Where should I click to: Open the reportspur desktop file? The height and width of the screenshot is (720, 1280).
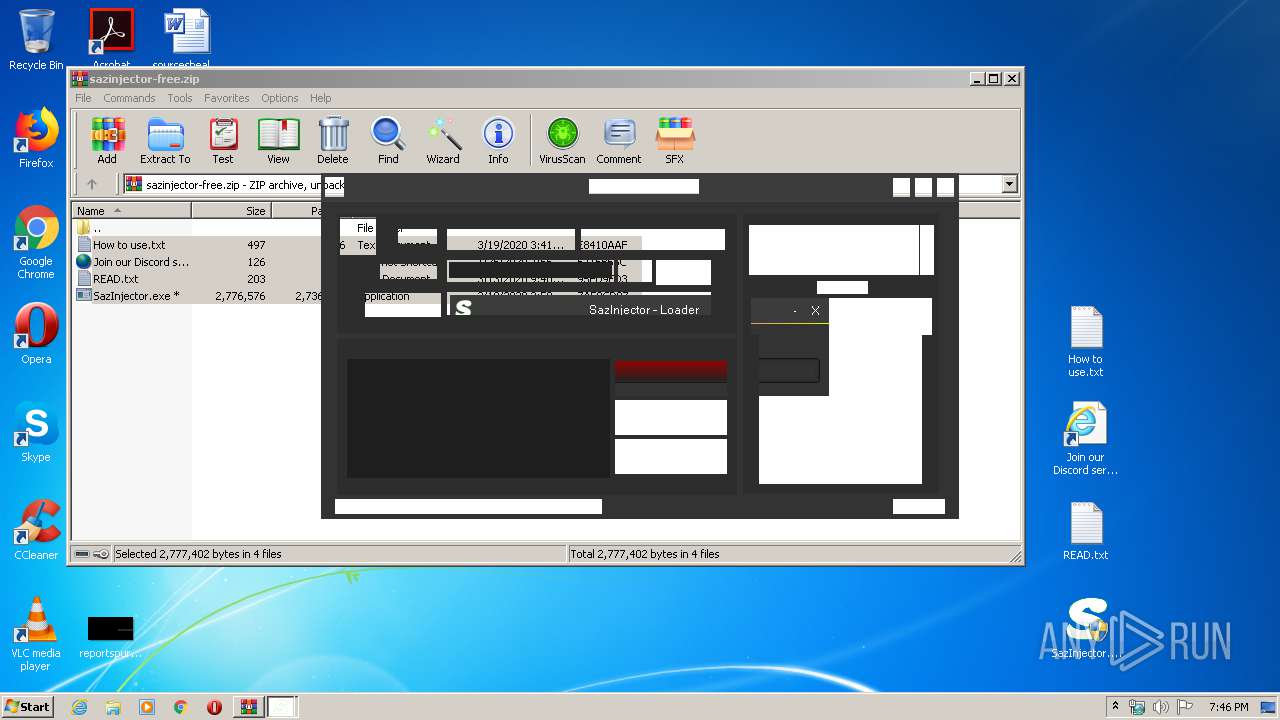pyautogui.click(x=110, y=637)
